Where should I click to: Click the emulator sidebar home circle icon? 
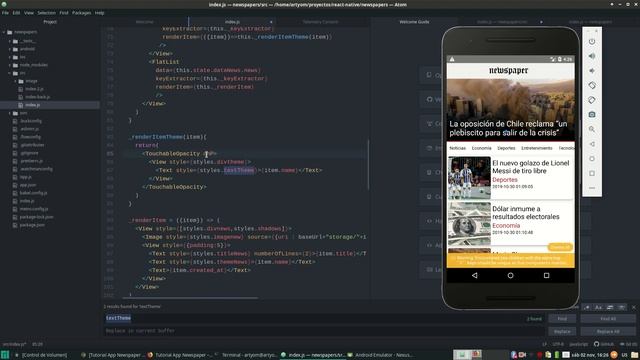592,159
